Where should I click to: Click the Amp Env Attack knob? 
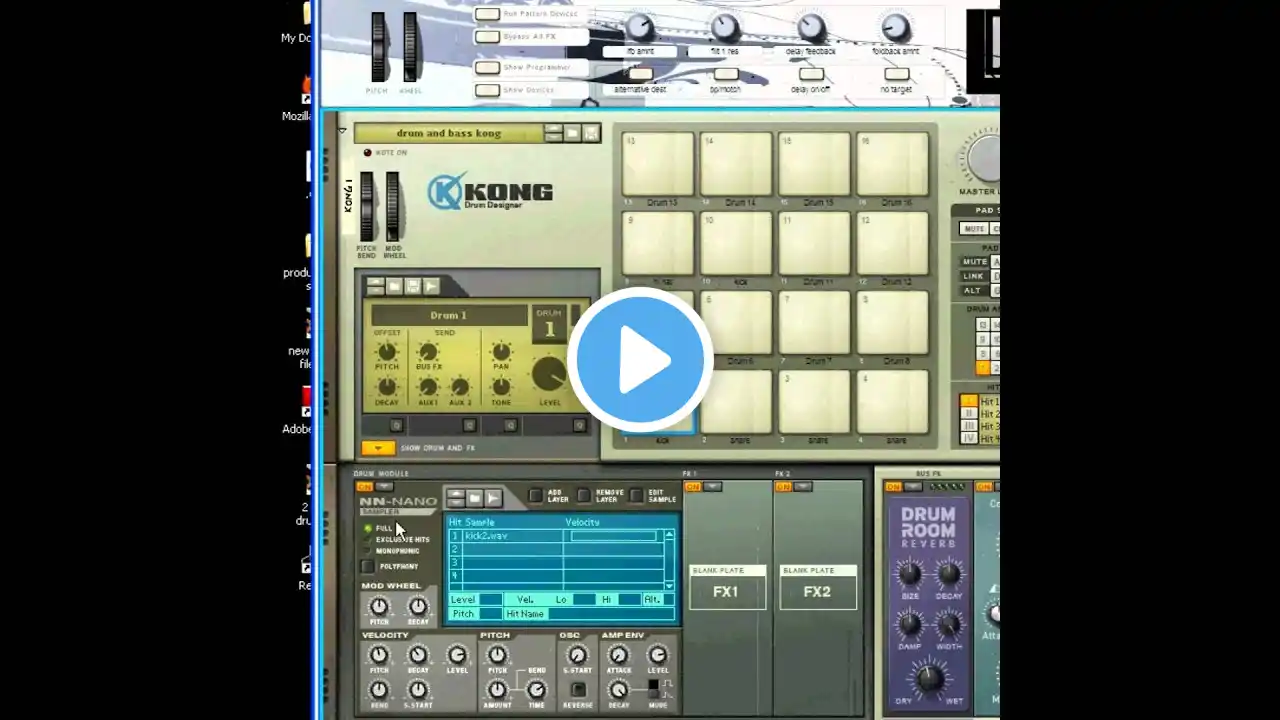619,656
